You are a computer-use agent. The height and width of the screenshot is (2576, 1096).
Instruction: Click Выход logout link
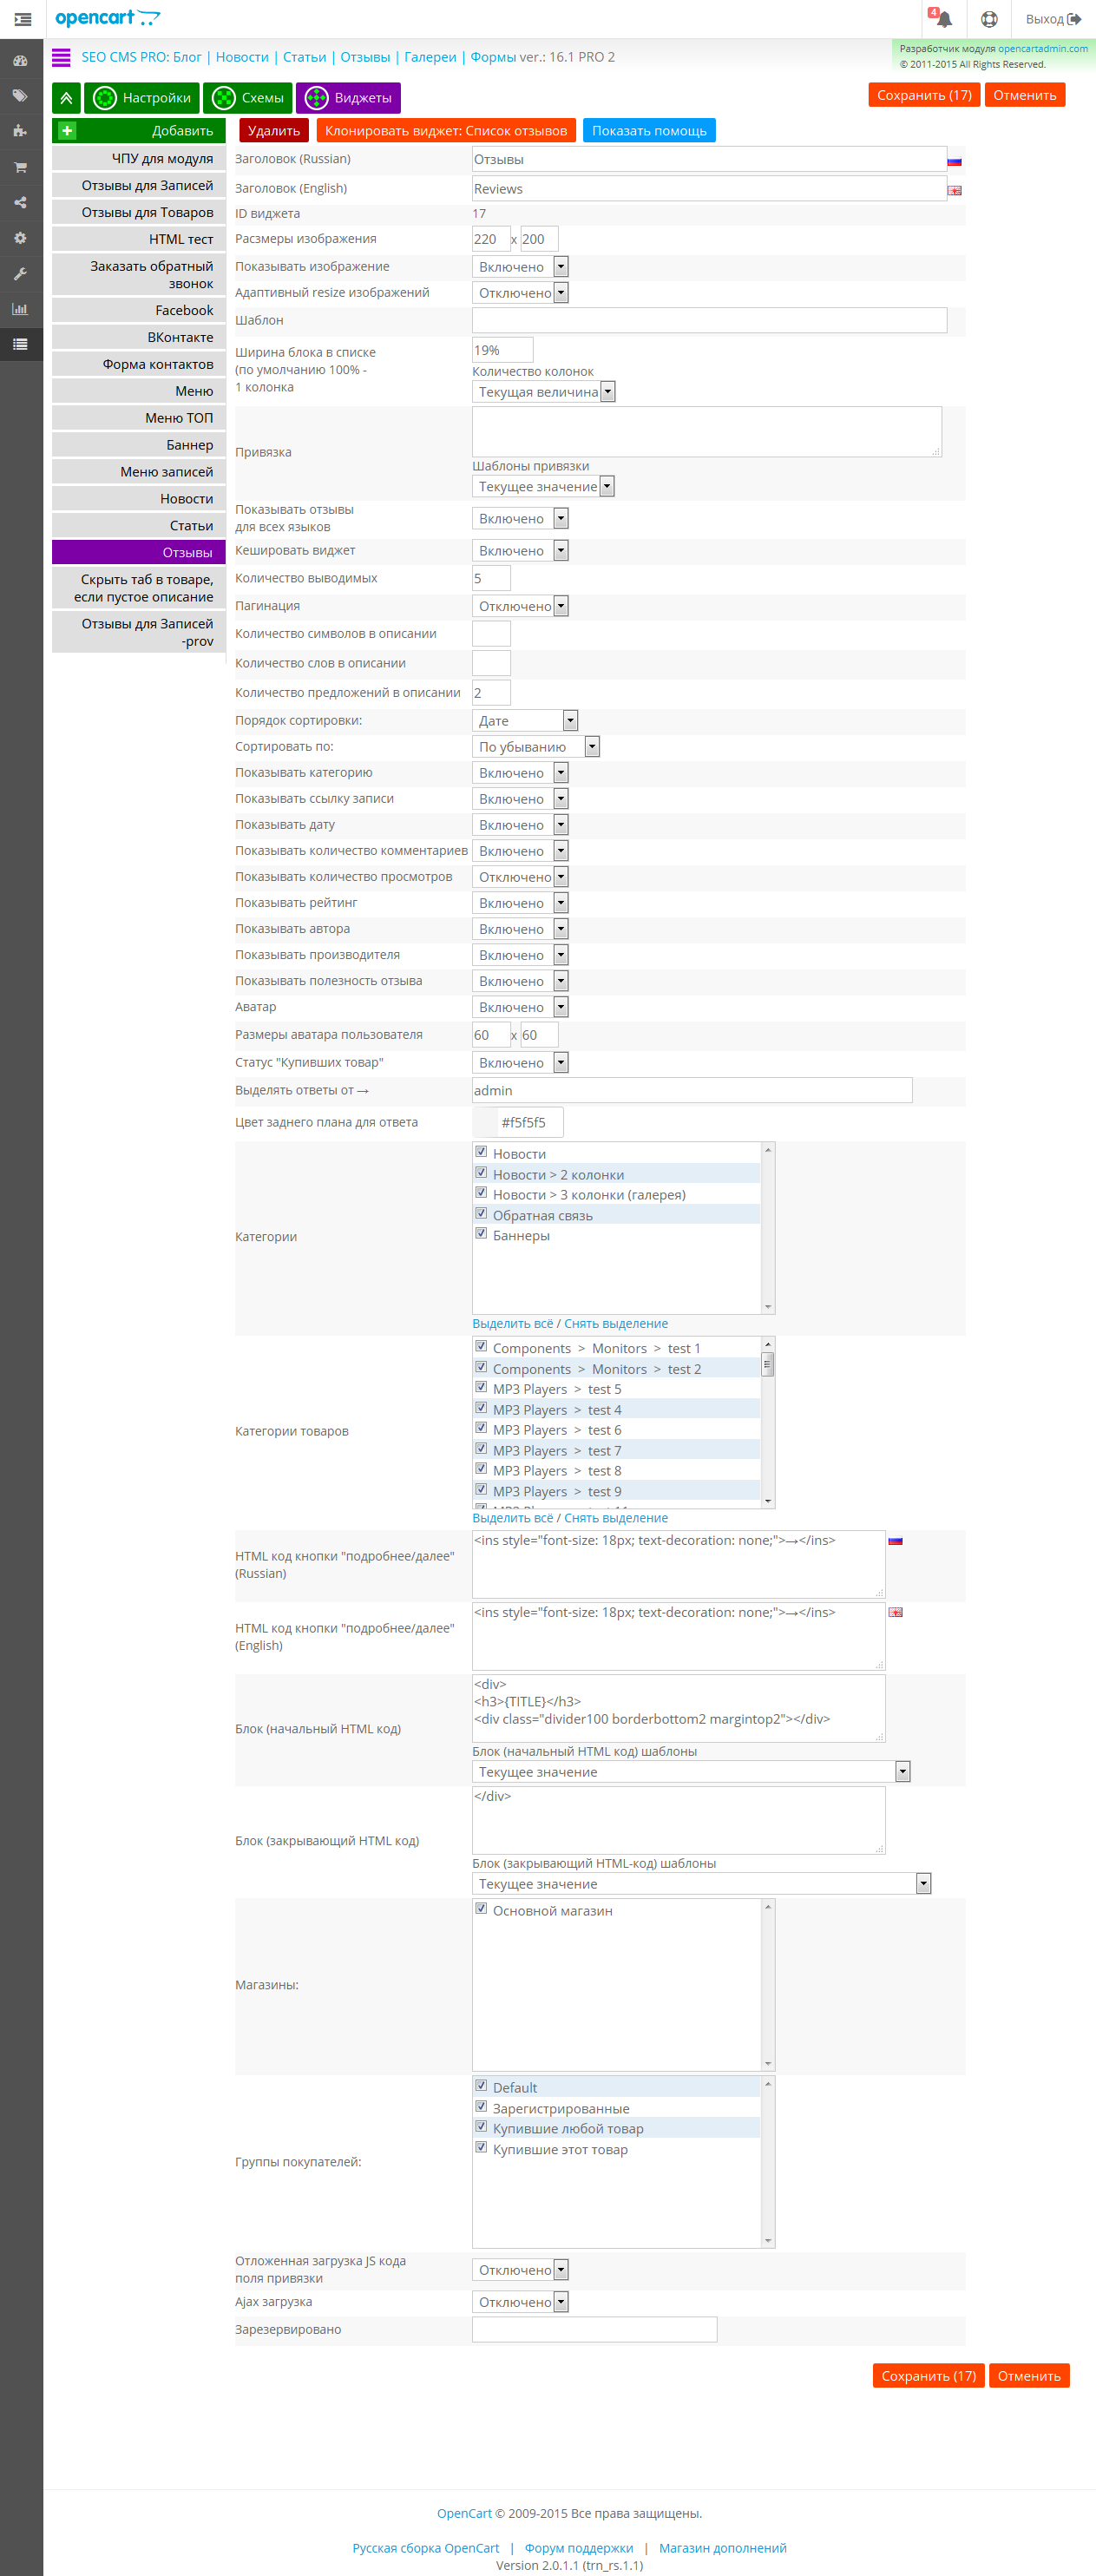pyautogui.click(x=1053, y=19)
